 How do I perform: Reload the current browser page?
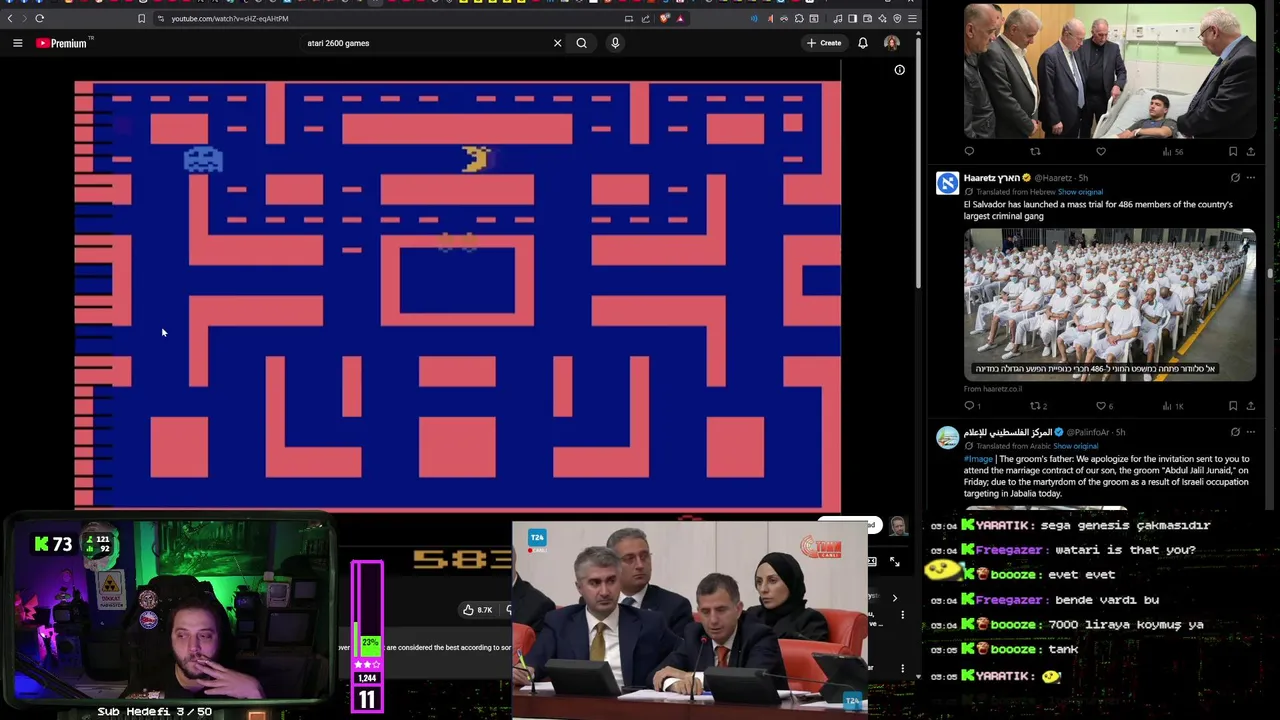tap(39, 18)
